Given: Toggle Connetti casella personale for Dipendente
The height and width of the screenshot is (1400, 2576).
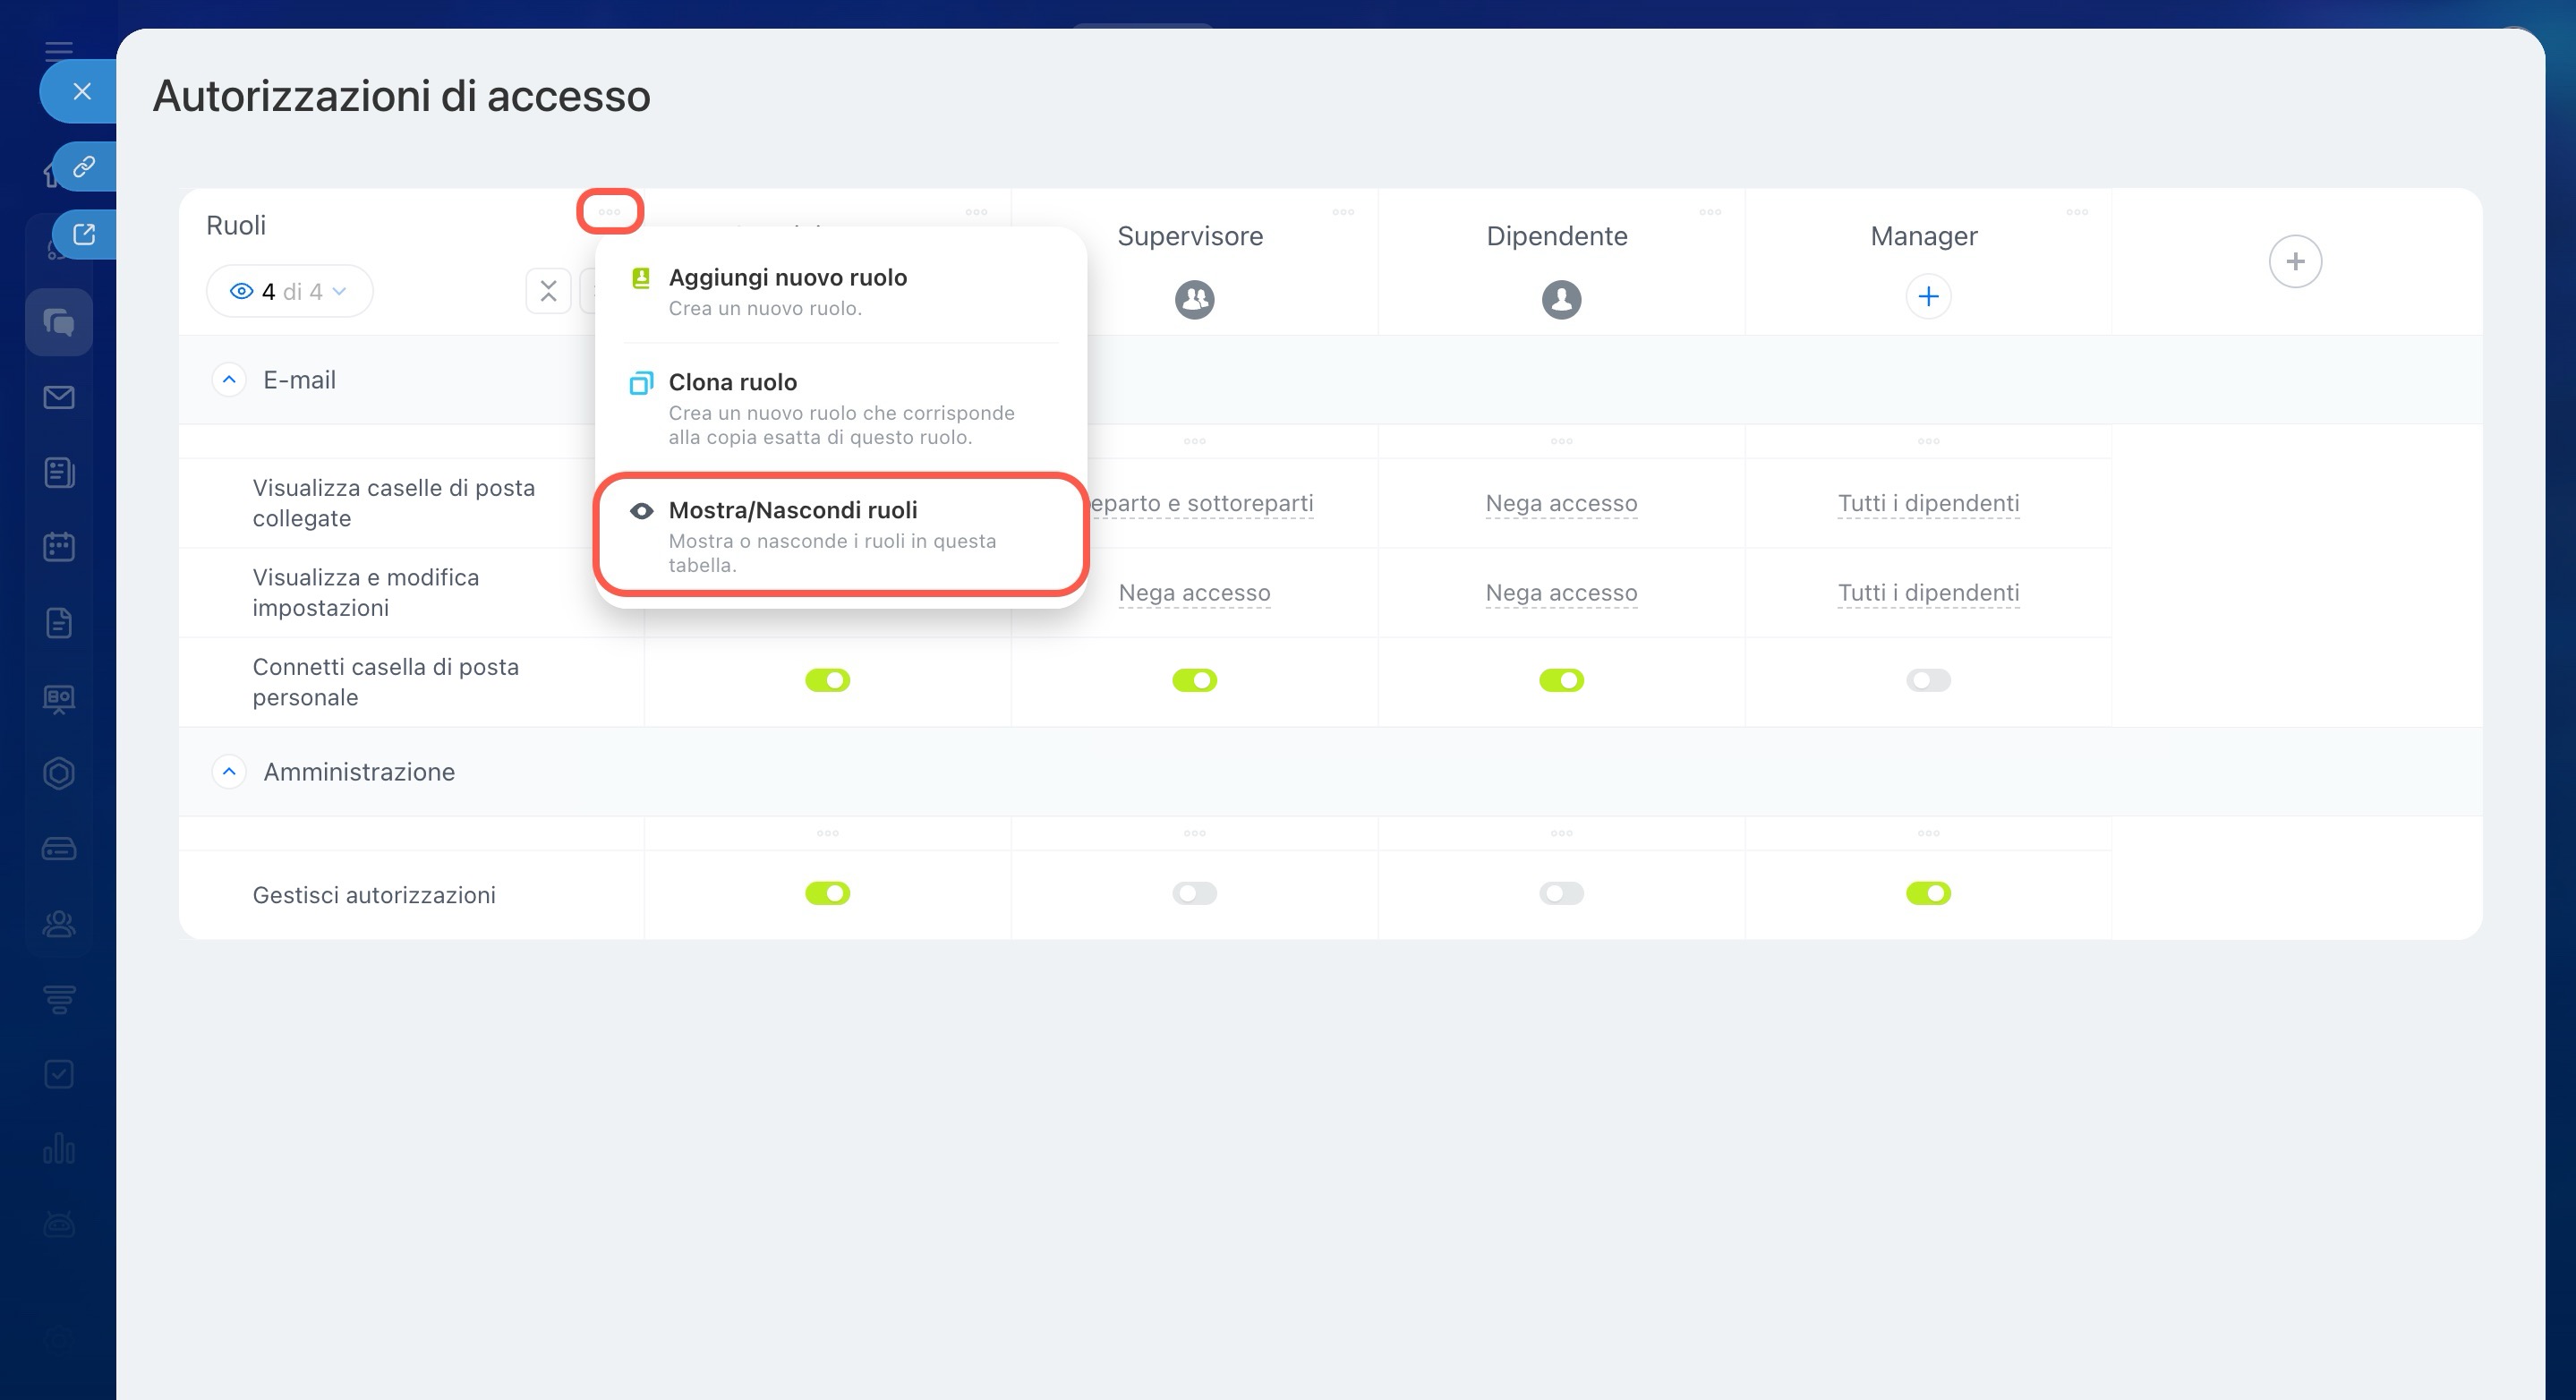Looking at the screenshot, I should coord(1561,680).
